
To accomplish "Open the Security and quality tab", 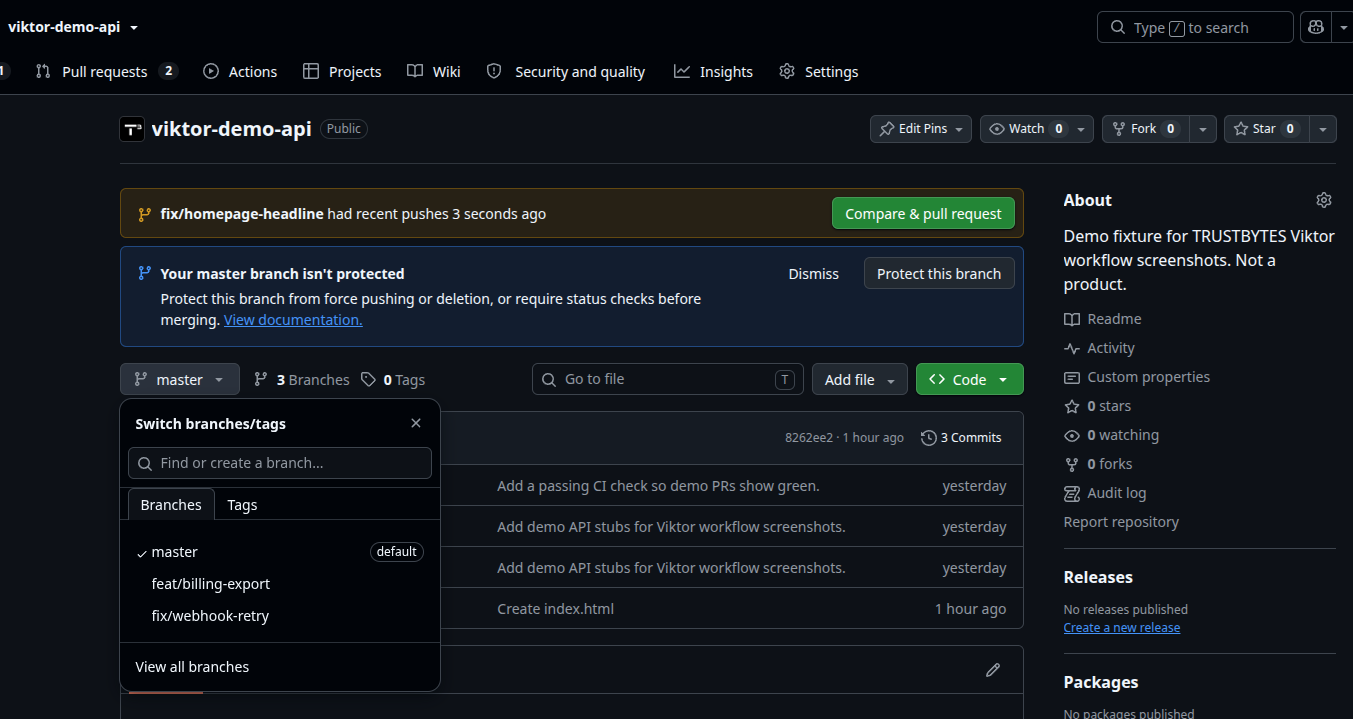I will [x=565, y=71].
